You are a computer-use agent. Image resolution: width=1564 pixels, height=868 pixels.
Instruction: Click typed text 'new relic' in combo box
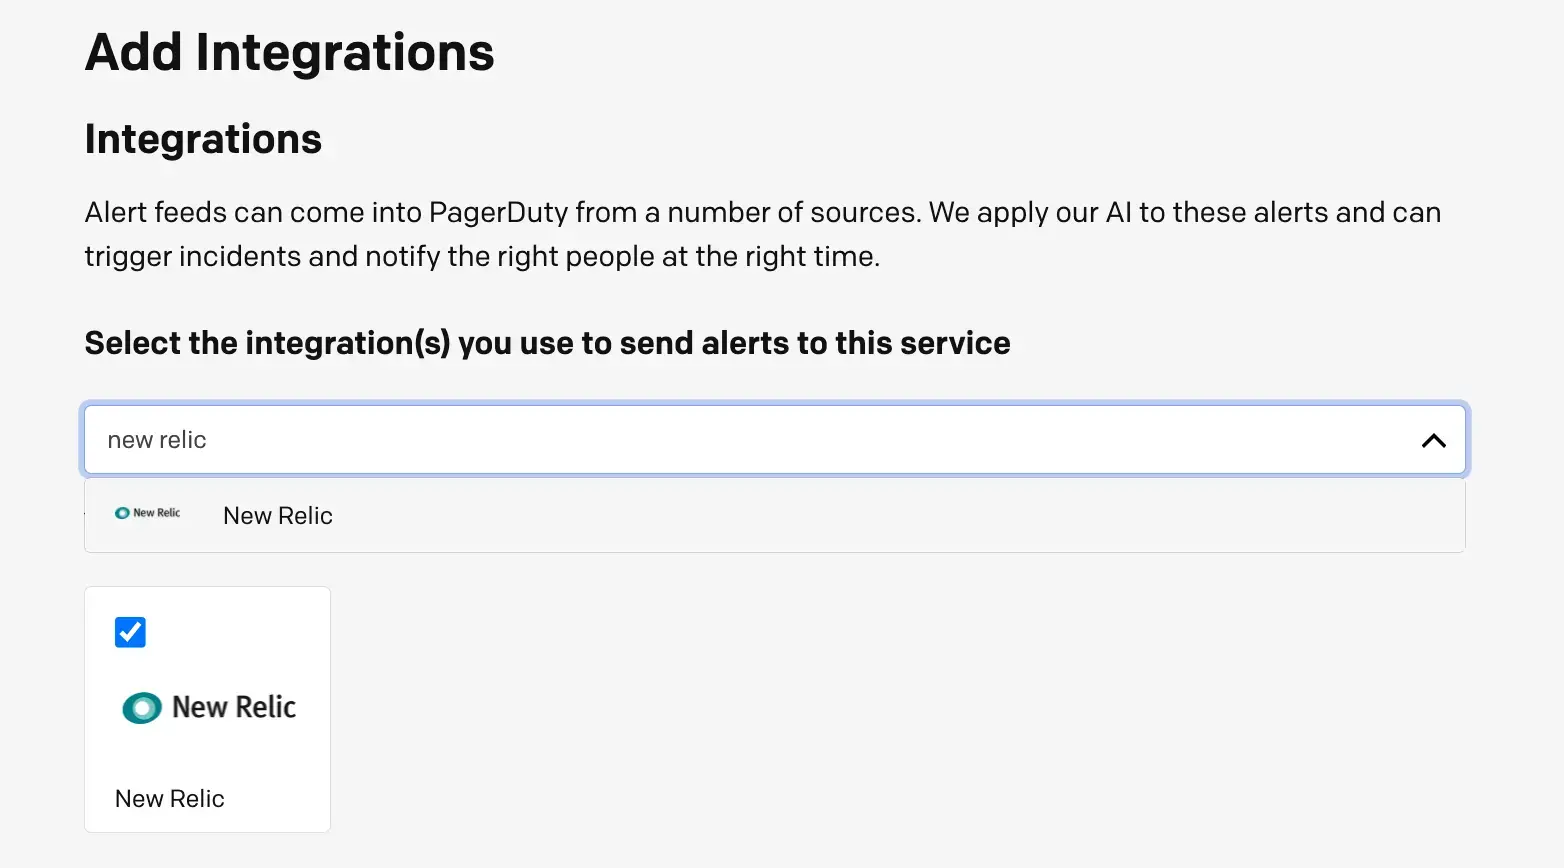(x=157, y=440)
